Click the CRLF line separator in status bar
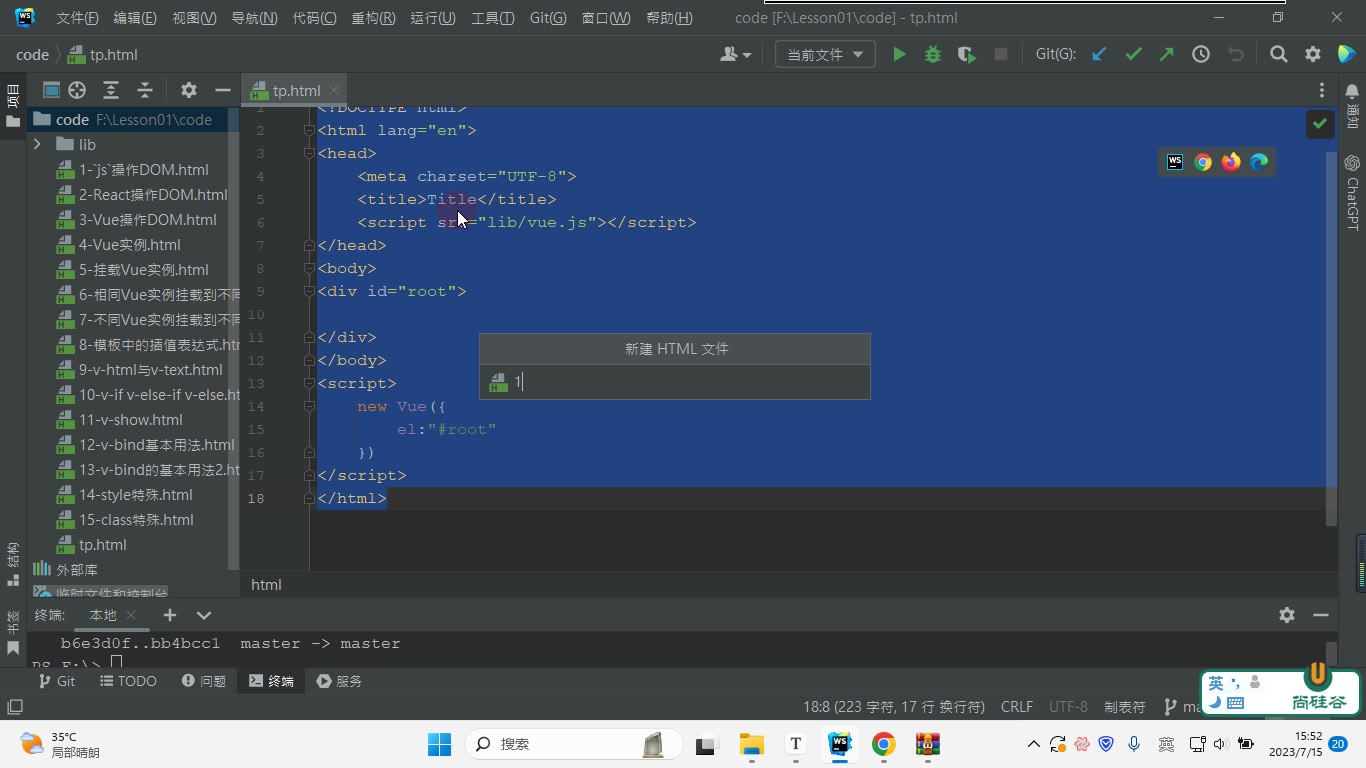Screen dimensions: 1366x768 coord(1017,707)
